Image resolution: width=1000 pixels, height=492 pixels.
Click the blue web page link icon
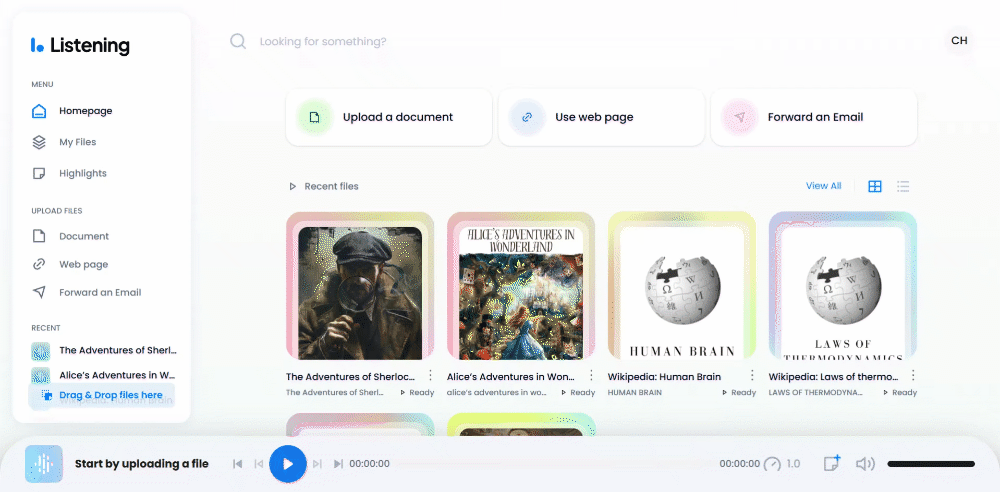point(527,117)
